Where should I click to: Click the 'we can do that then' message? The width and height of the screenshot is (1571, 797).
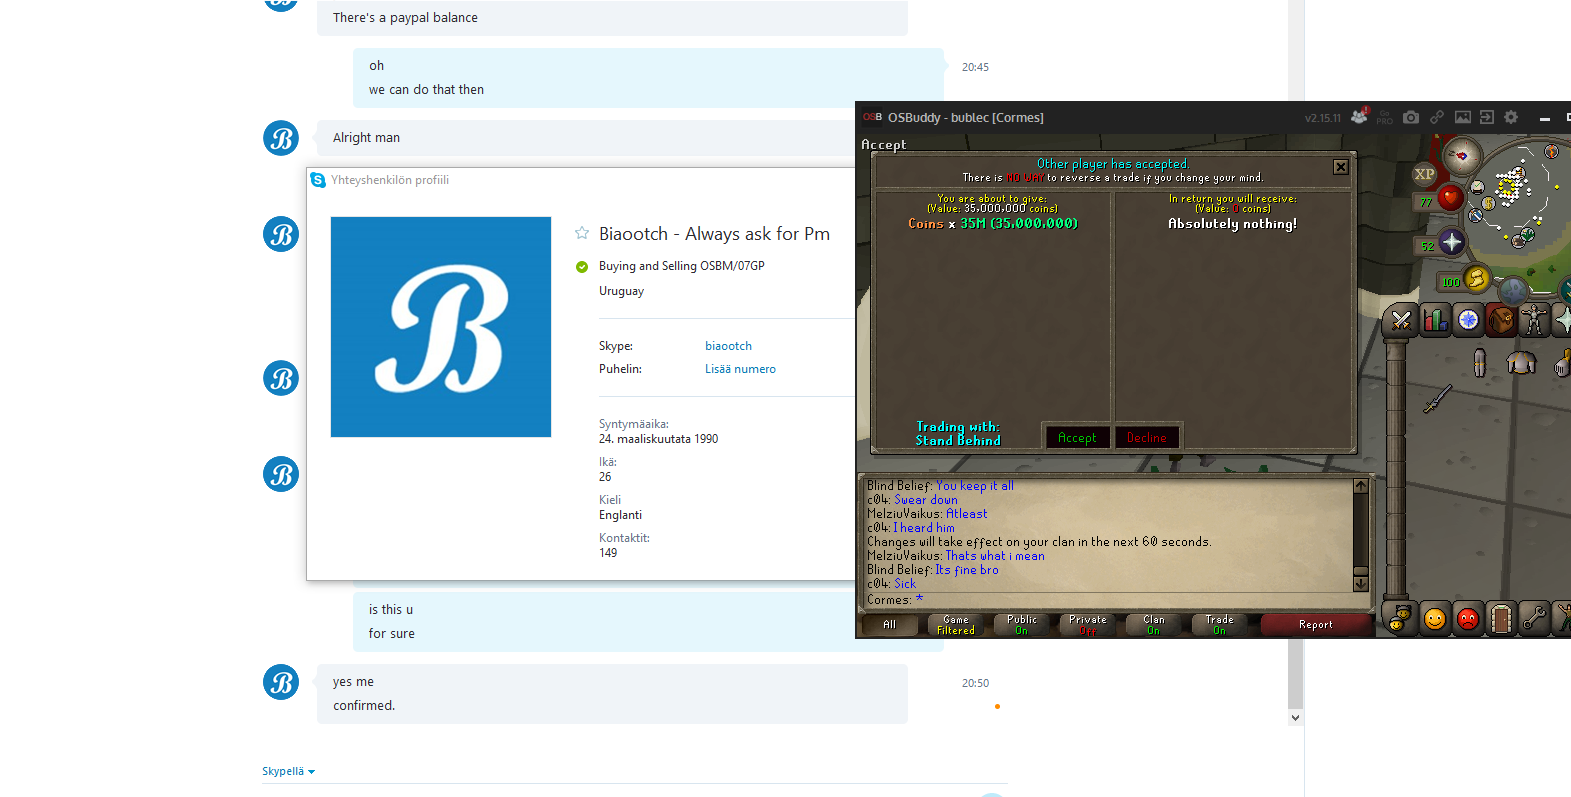point(426,90)
